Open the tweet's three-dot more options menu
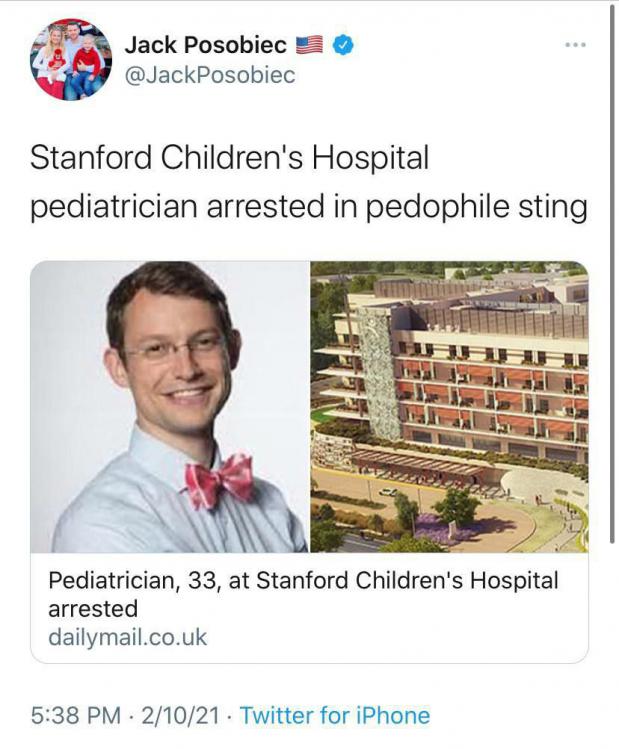The width and height of the screenshot is (619, 749). click(575, 45)
